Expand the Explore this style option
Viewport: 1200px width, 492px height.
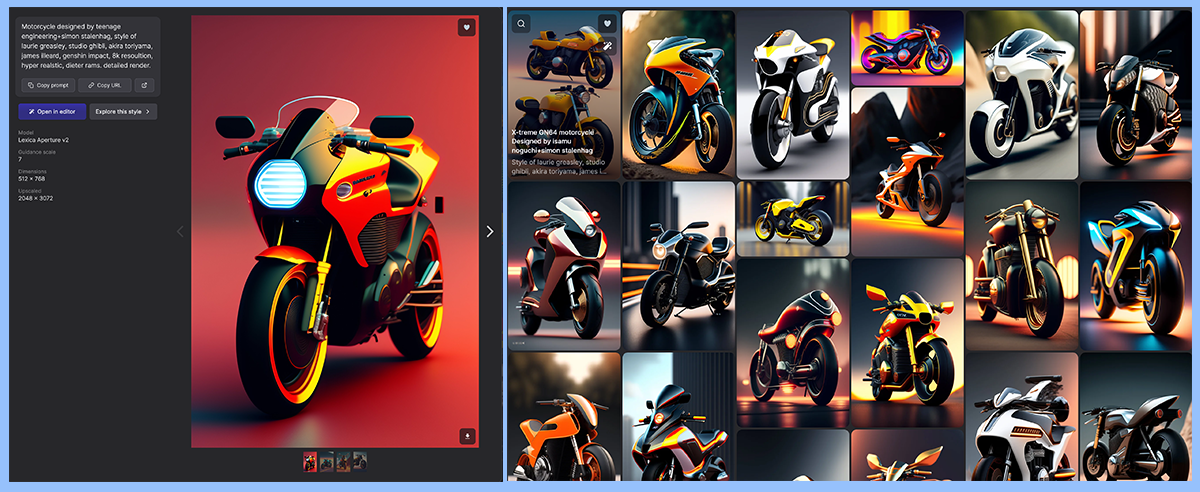[x=123, y=112]
